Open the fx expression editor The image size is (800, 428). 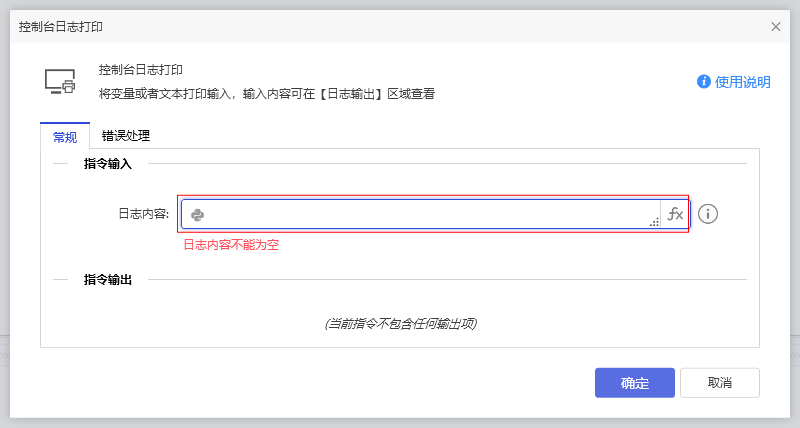coord(675,214)
